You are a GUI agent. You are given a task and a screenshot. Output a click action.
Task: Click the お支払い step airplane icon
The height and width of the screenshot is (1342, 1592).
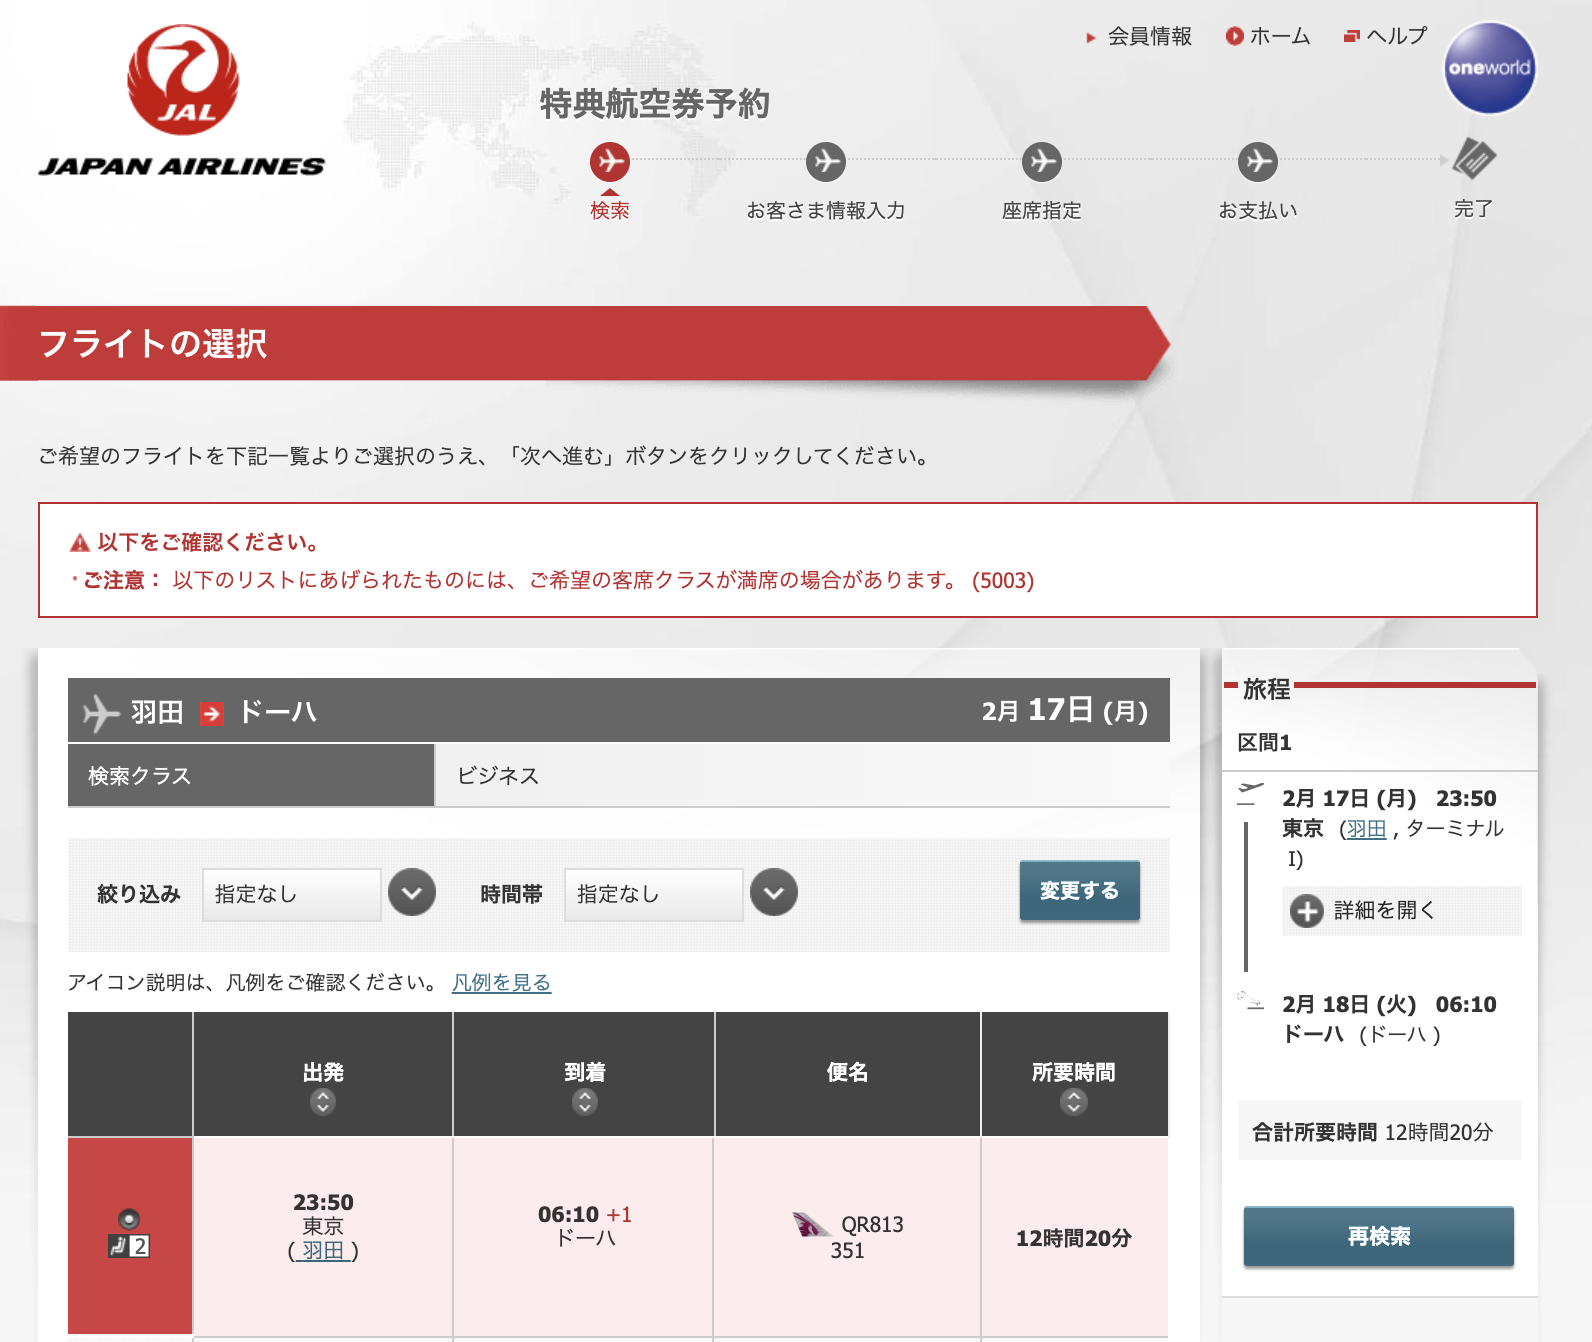(1258, 161)
